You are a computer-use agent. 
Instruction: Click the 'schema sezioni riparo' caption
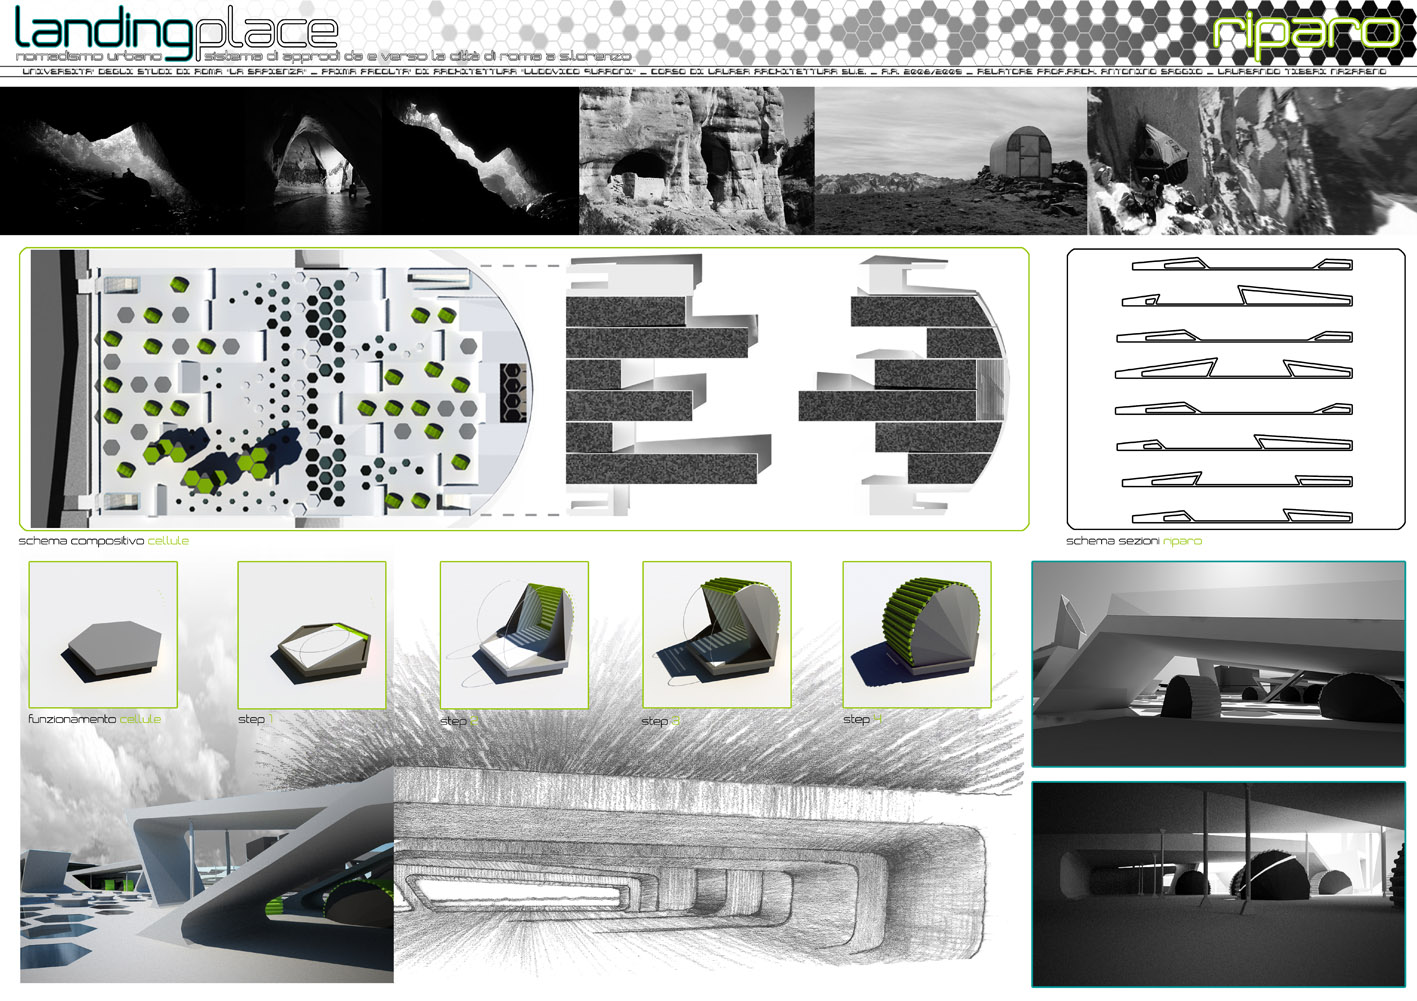click(x=1133, y=541)
